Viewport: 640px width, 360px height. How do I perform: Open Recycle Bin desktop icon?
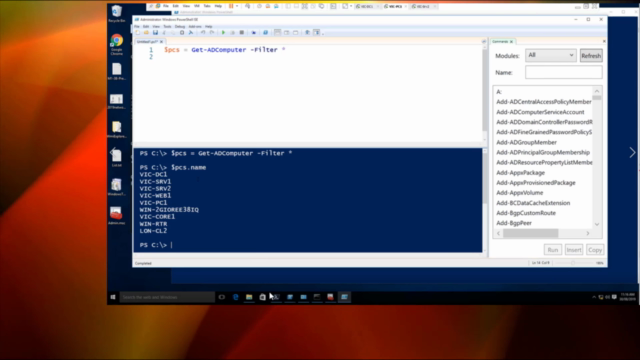click(x=116, y=13)
